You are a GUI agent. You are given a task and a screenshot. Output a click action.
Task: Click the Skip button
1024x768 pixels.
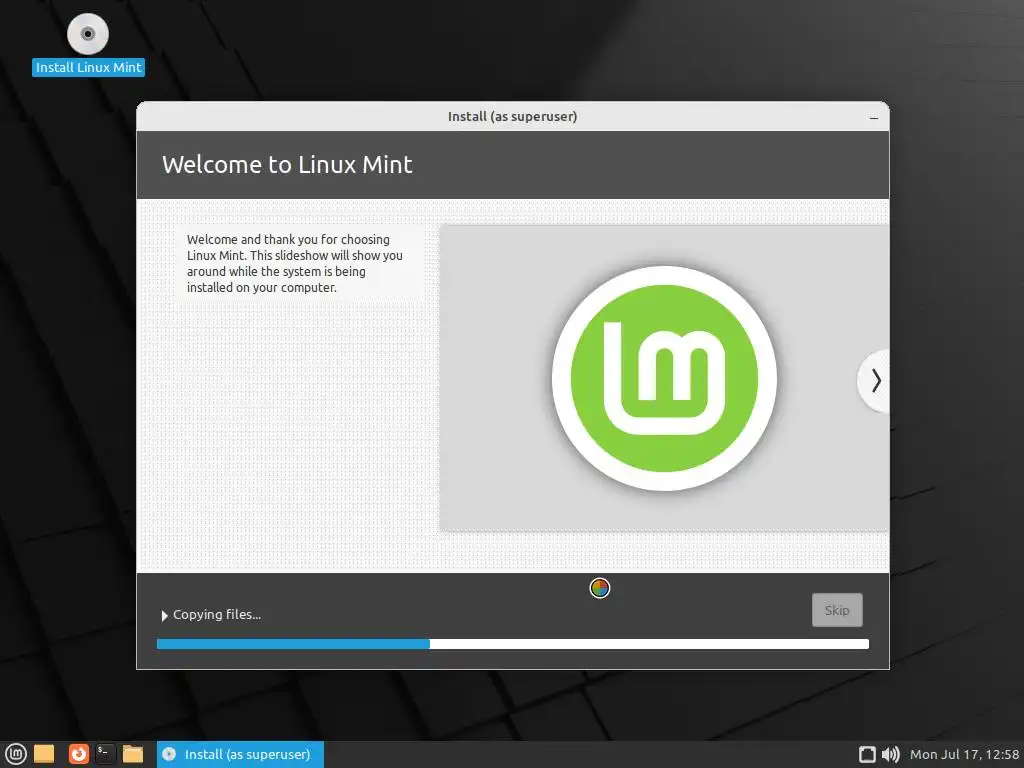click(x=837, y=610)
